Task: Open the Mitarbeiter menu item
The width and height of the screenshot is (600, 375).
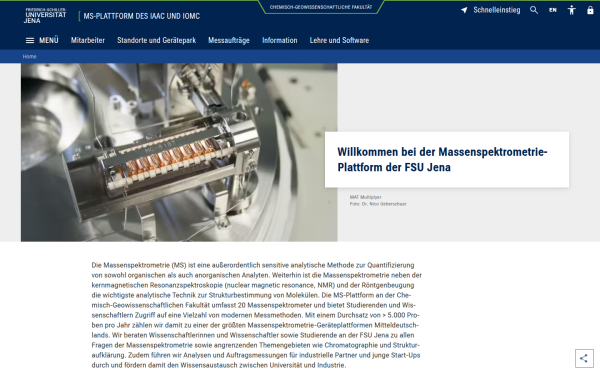Action: pyautogui.click(x=88, y=41)
